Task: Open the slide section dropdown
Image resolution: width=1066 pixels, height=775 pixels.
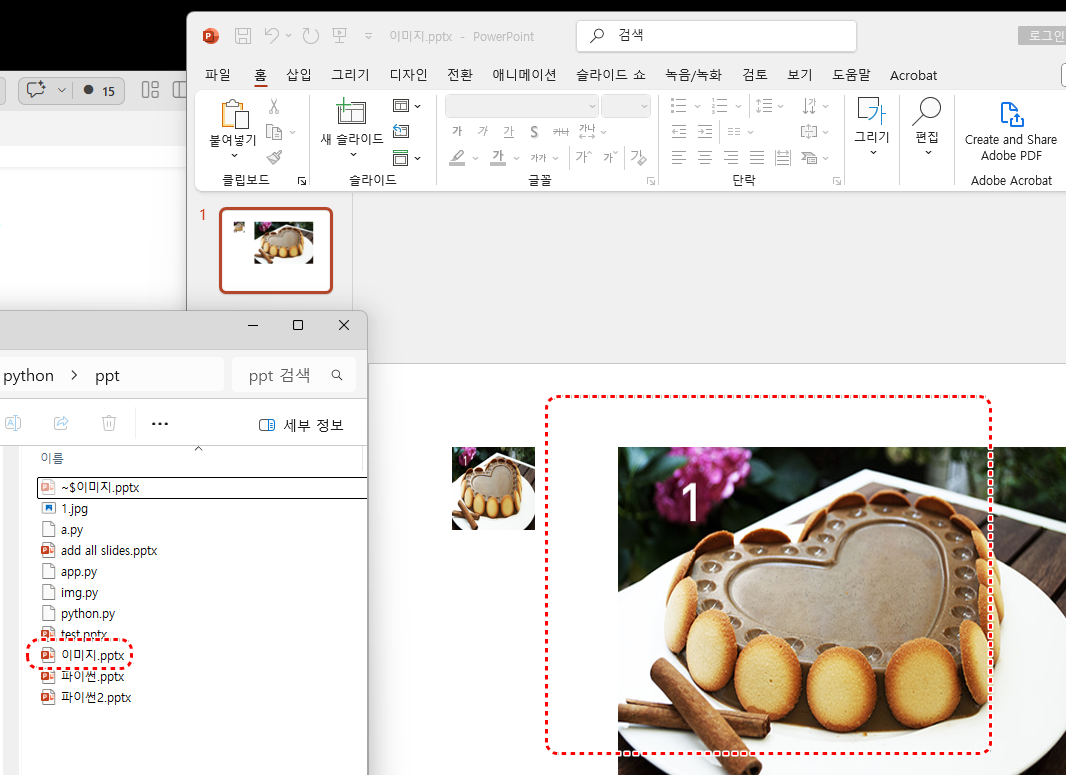Action: 406,158
